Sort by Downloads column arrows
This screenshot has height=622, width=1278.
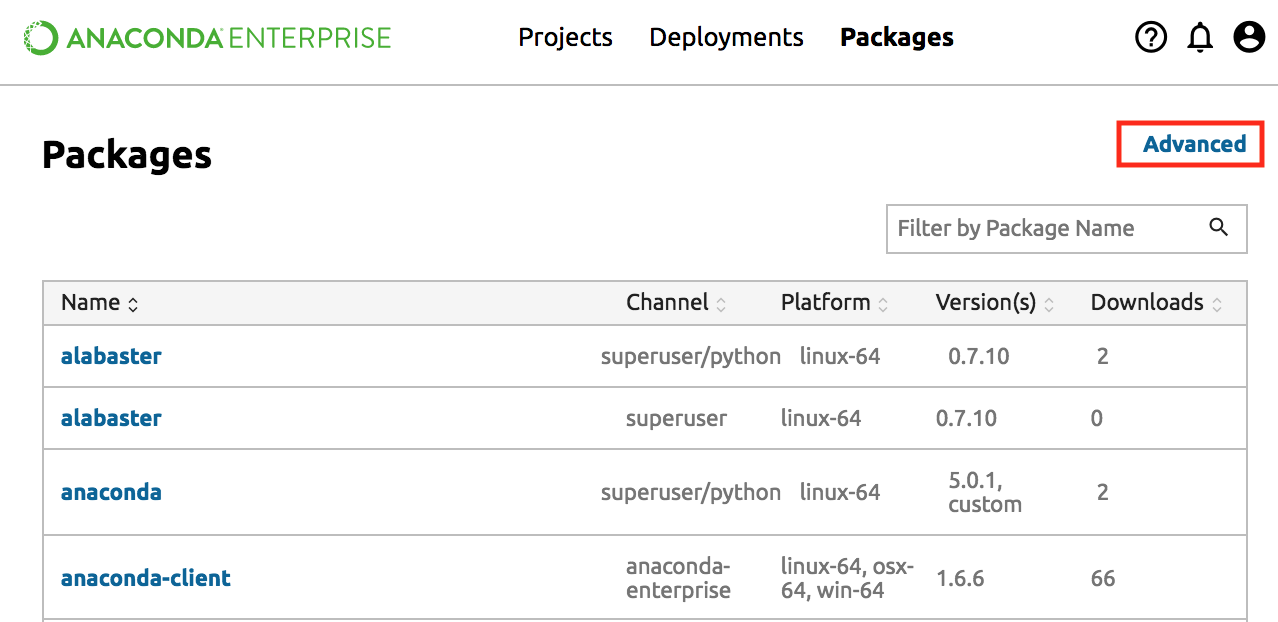pyautogui.click(x=1217, y=304)
